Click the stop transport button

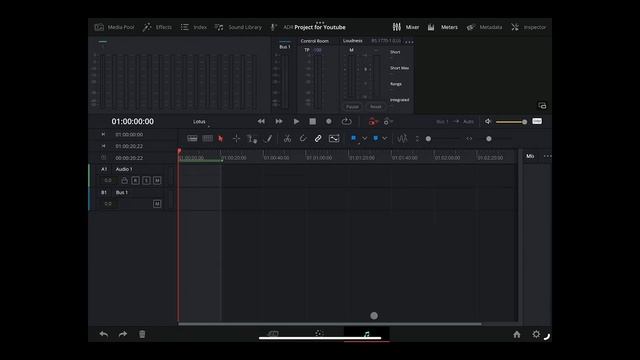313,122
